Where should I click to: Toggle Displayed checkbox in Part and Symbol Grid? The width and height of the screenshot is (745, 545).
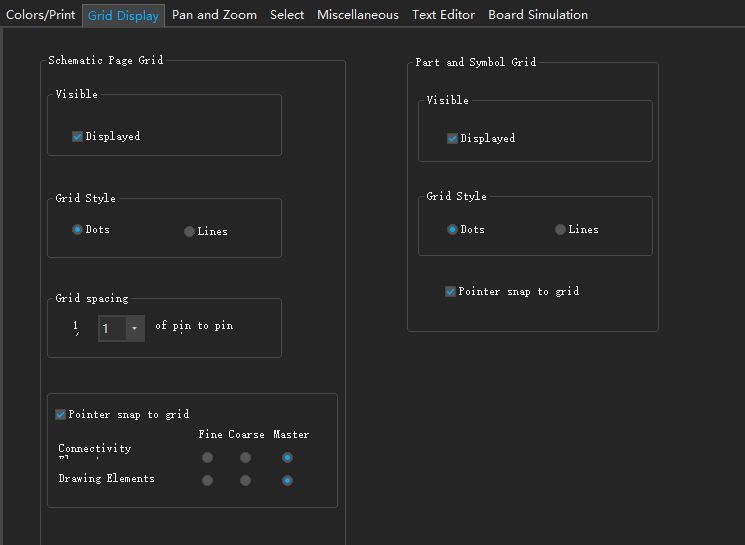click(x=453, y=139)
